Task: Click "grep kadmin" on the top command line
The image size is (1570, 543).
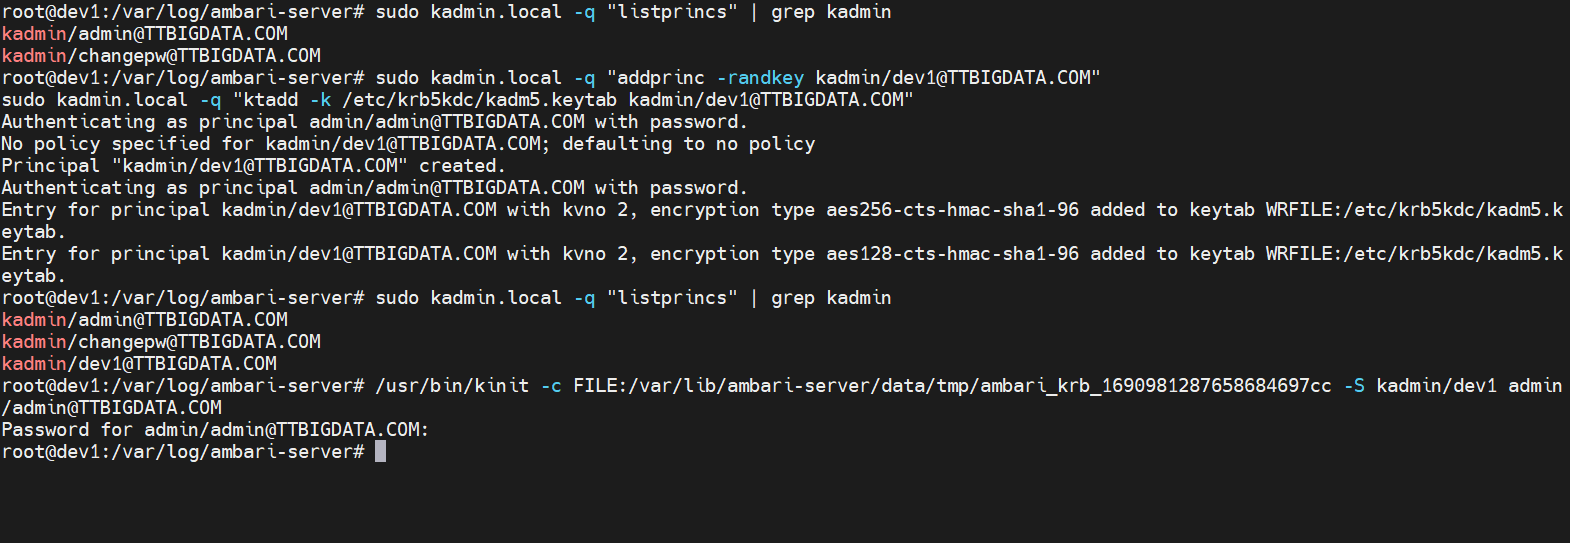Action: pyautogui.click(x=831, y=12)
